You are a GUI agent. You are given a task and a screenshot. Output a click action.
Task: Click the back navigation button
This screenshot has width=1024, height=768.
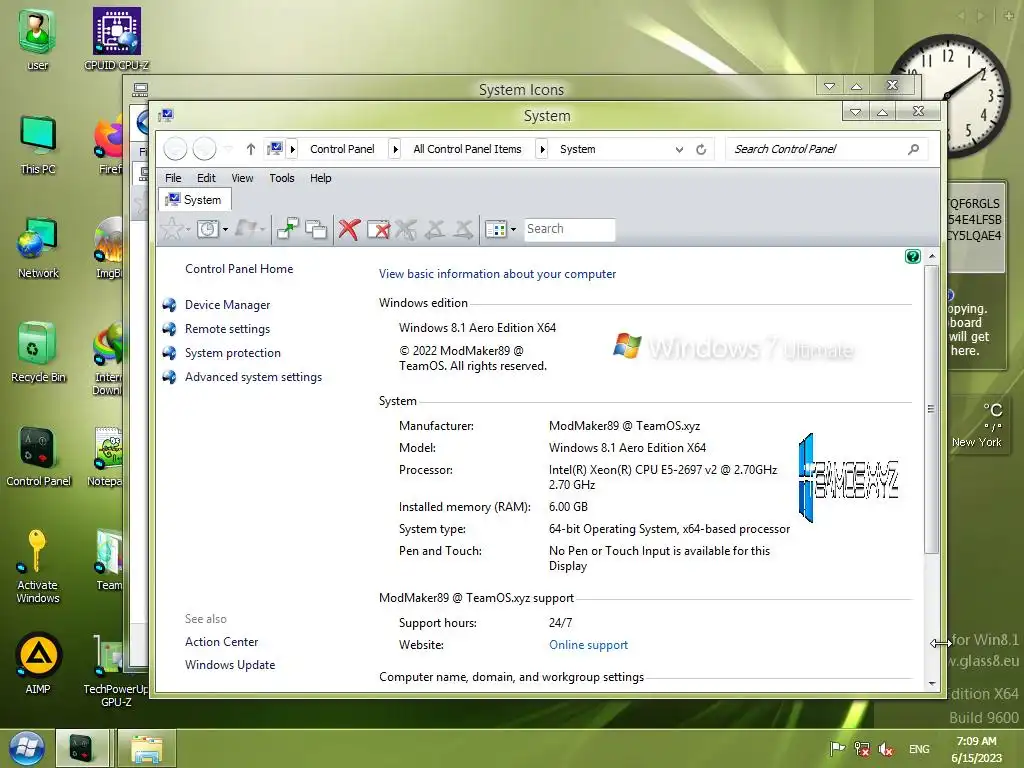[175, 149]
